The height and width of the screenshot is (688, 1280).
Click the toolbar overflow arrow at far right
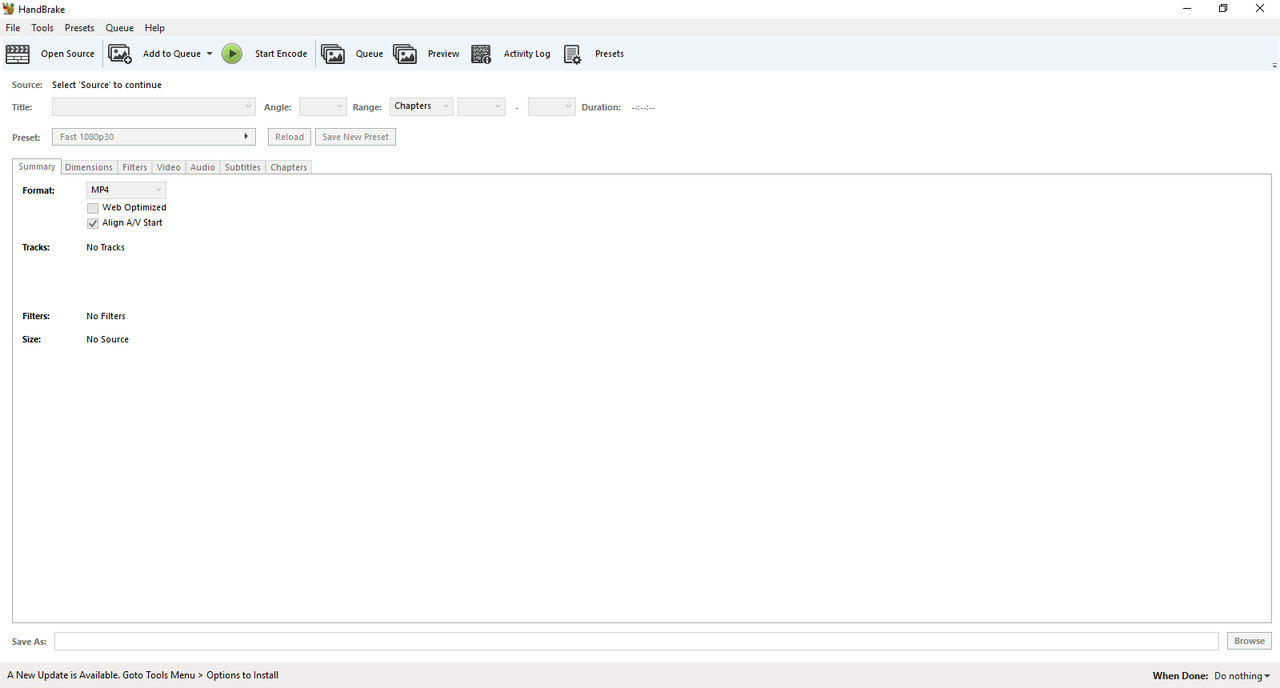1274,66
